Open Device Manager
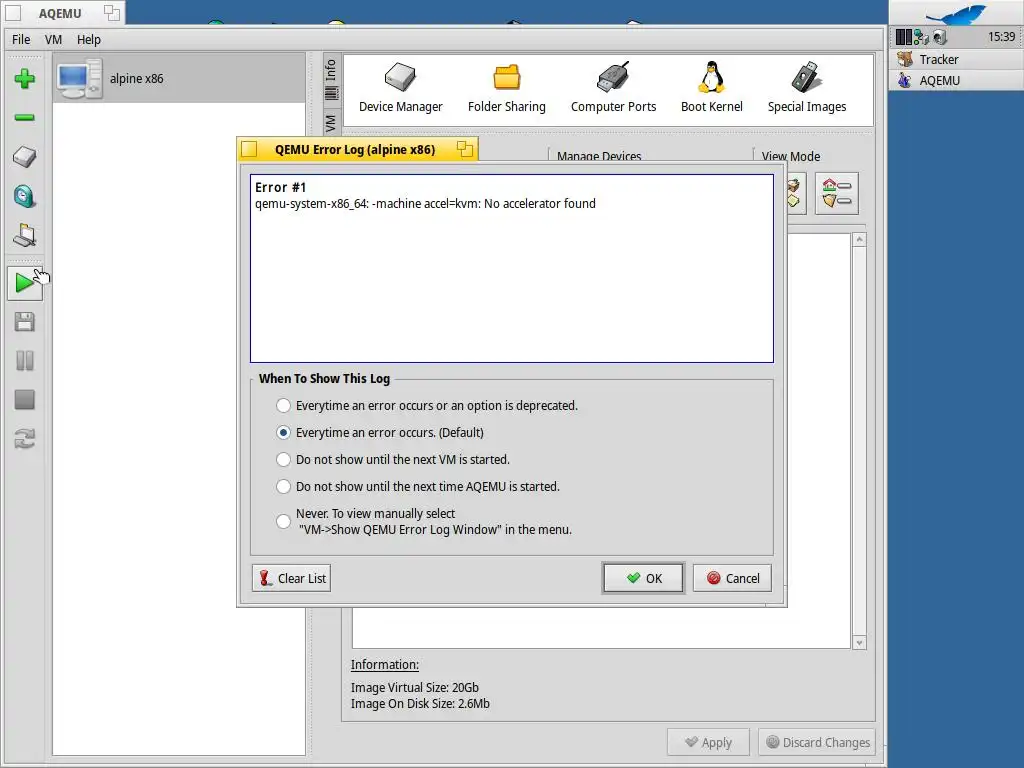 click(x=400, y=88)
